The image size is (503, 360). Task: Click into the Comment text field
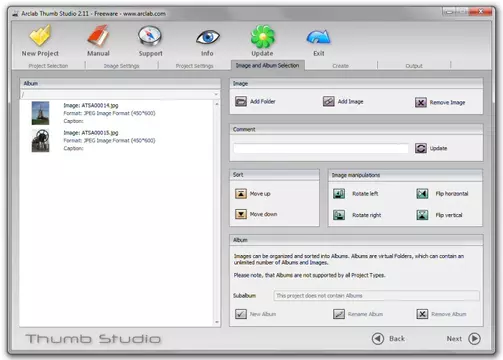pyautogui.click(x=321, y=148)
